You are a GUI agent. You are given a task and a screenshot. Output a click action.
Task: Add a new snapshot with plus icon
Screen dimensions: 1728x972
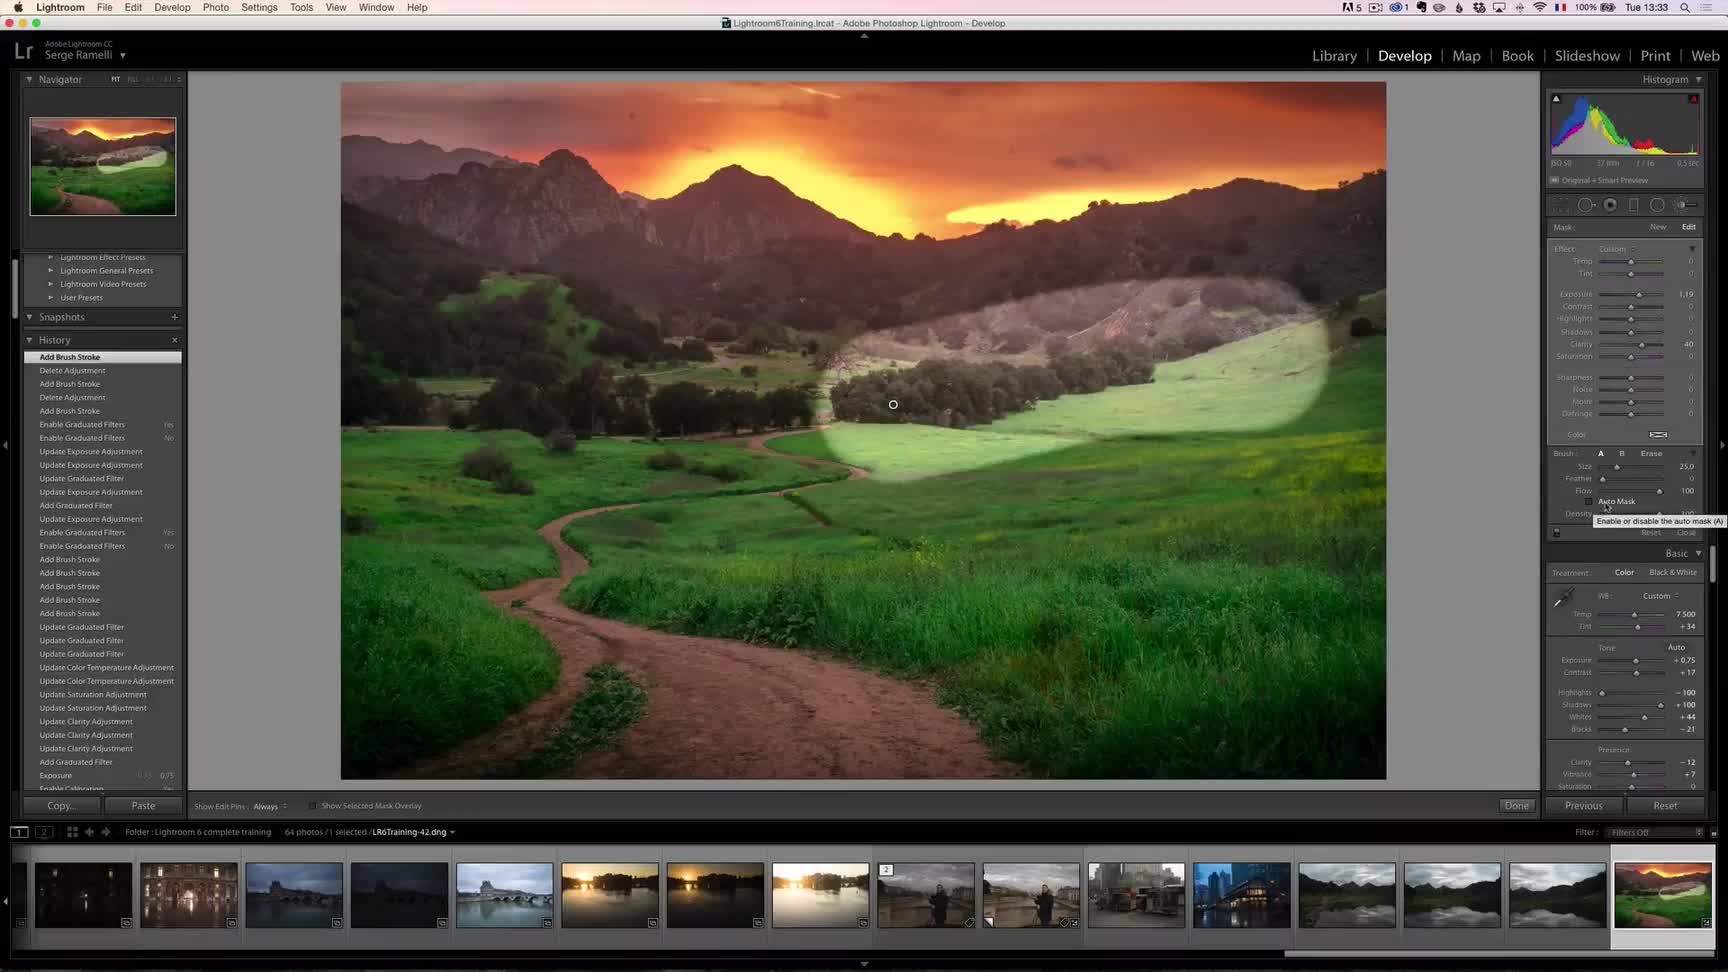(x=174, y=317)
